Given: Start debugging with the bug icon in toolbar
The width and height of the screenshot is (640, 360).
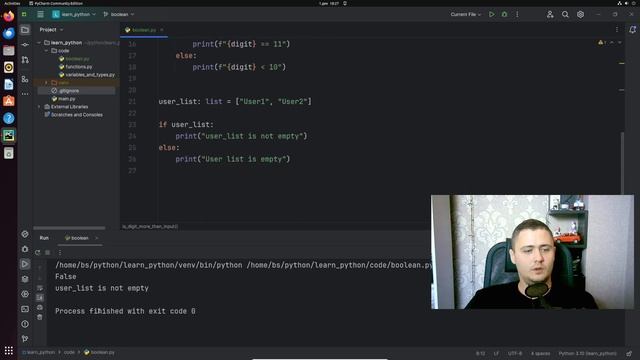Looking at the screenshot, I should point(504,14).
